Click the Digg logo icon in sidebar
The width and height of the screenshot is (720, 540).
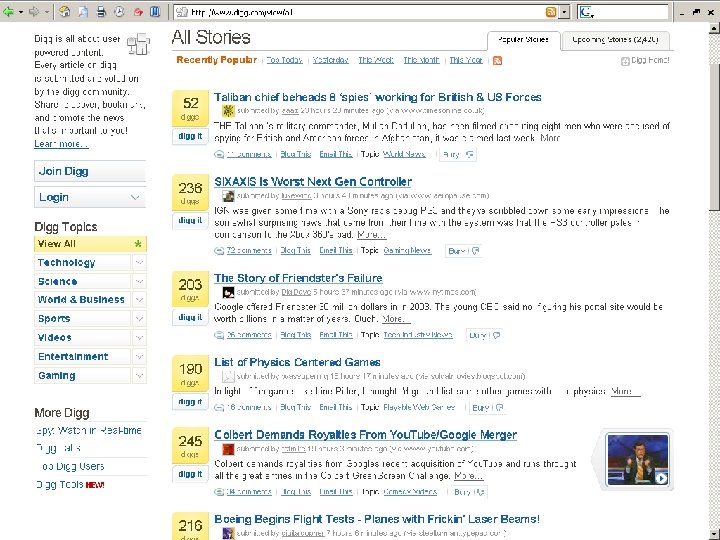tap(139, 44)
